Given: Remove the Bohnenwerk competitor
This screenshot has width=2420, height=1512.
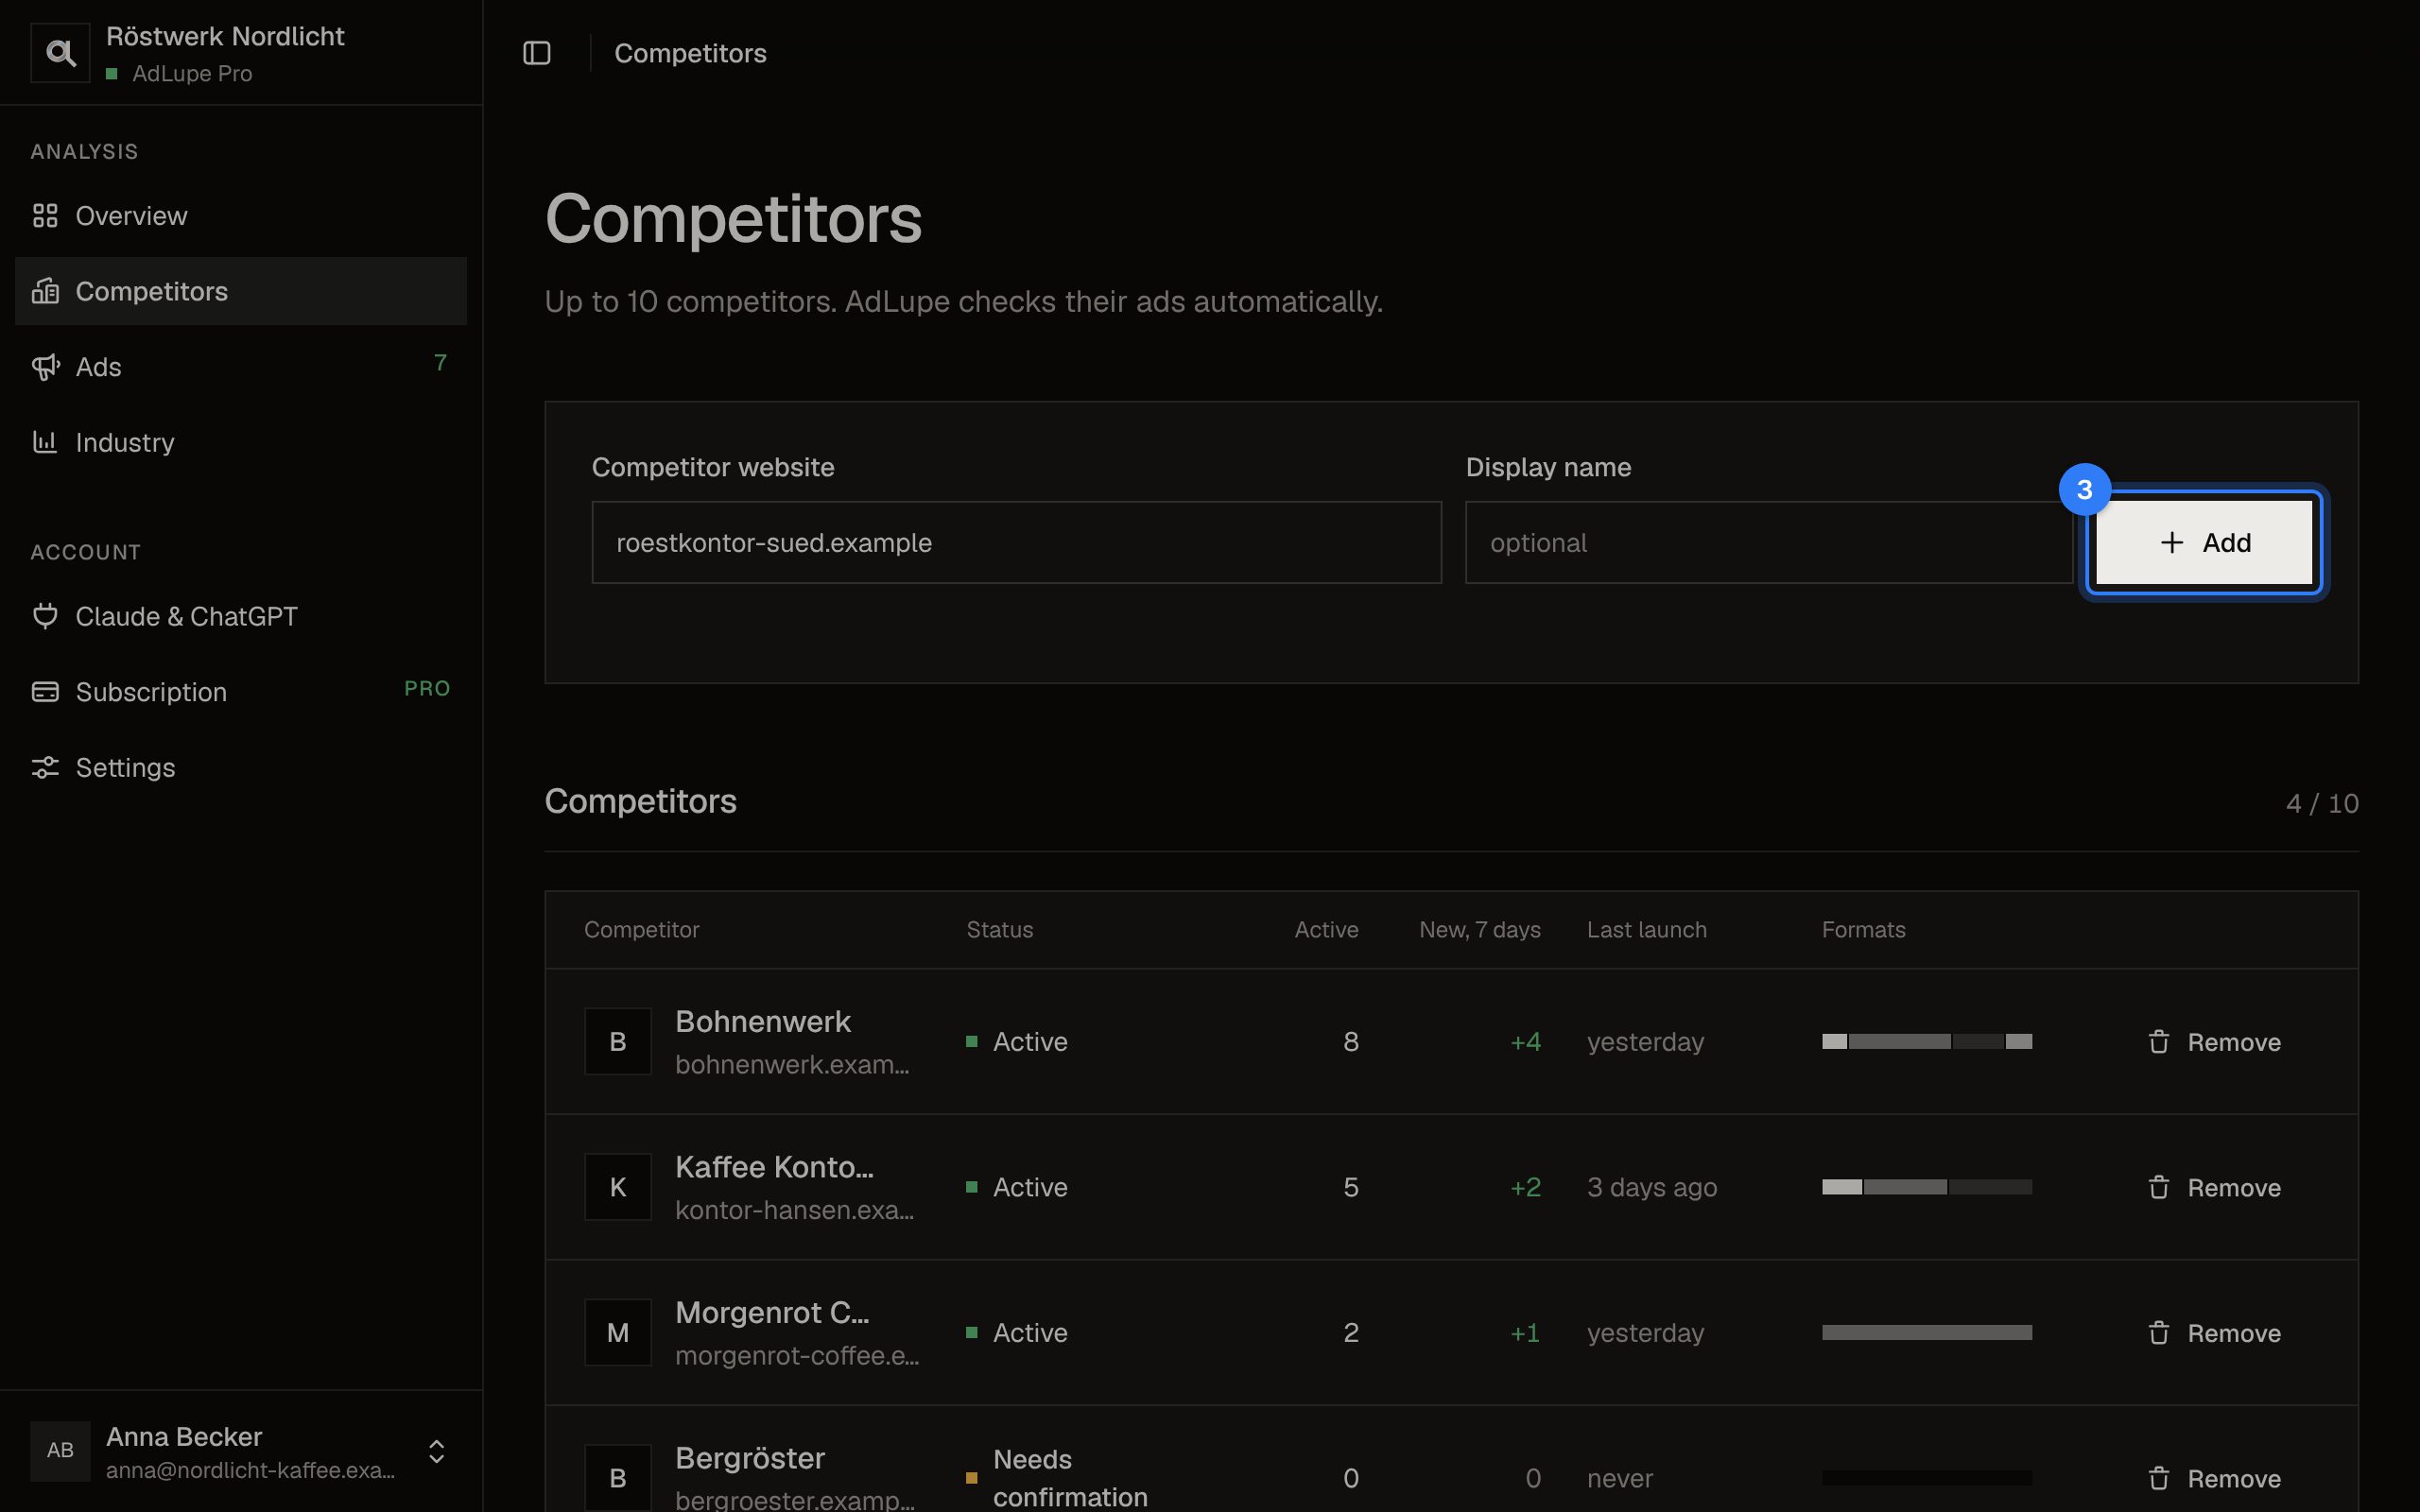Looking at the screenshot, I should [2214, 1042].
